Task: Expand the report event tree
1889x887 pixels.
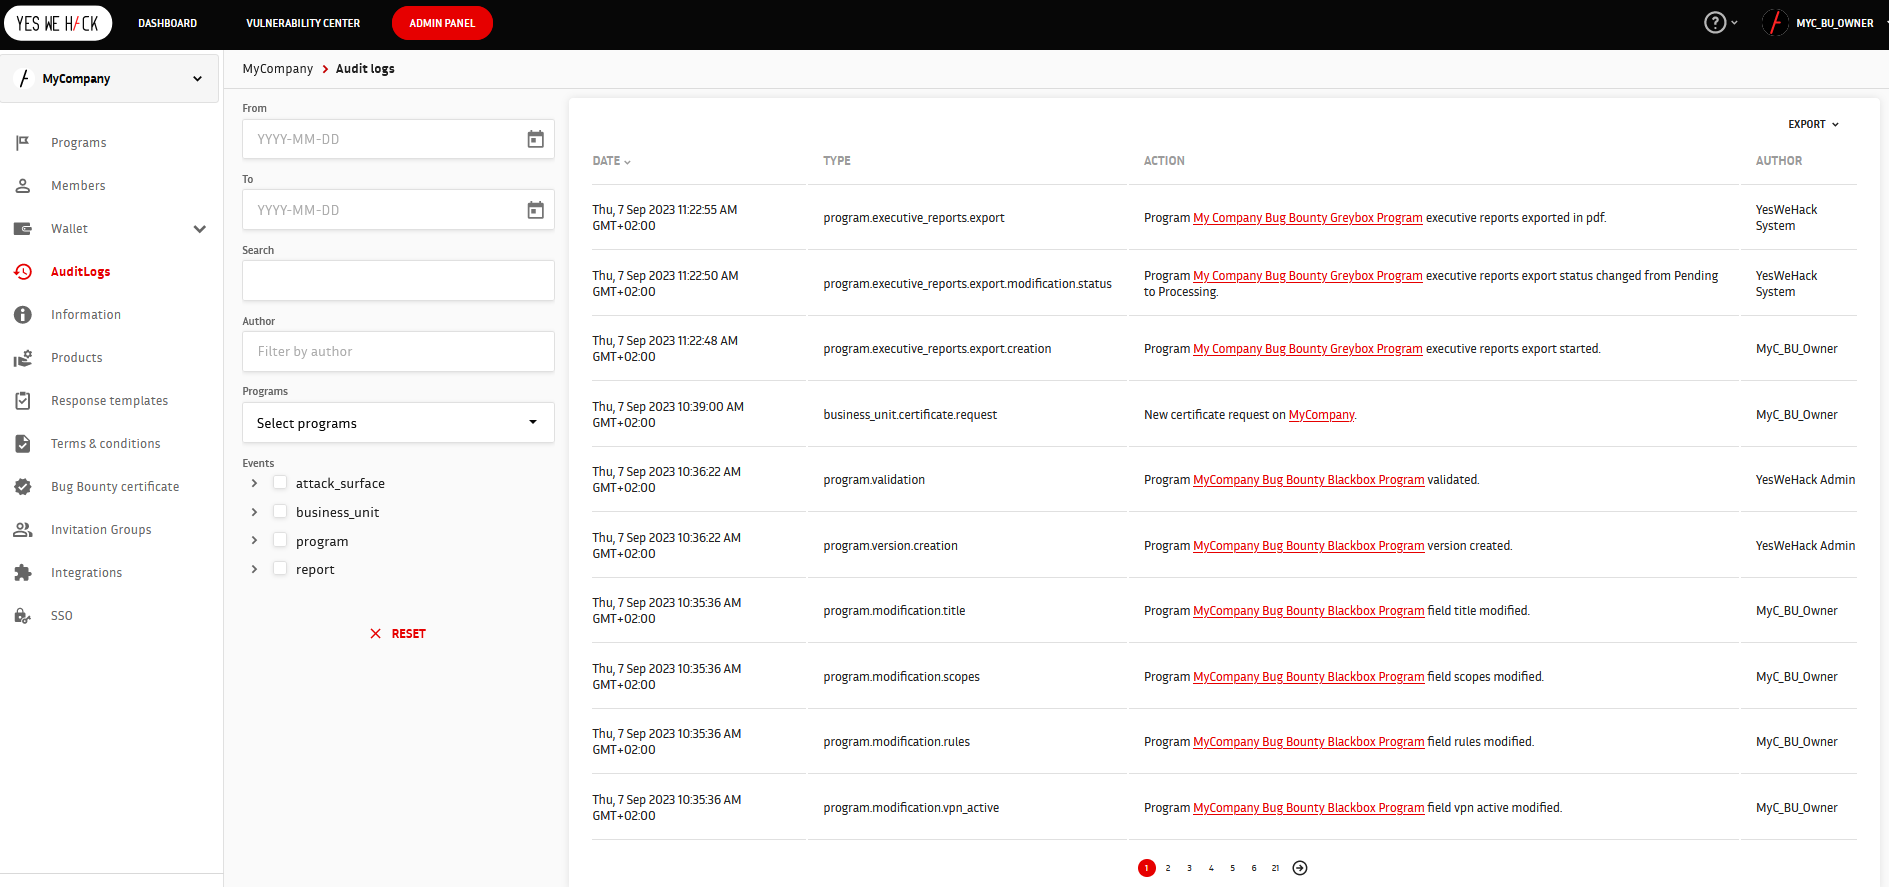Action: pos(254,569)
